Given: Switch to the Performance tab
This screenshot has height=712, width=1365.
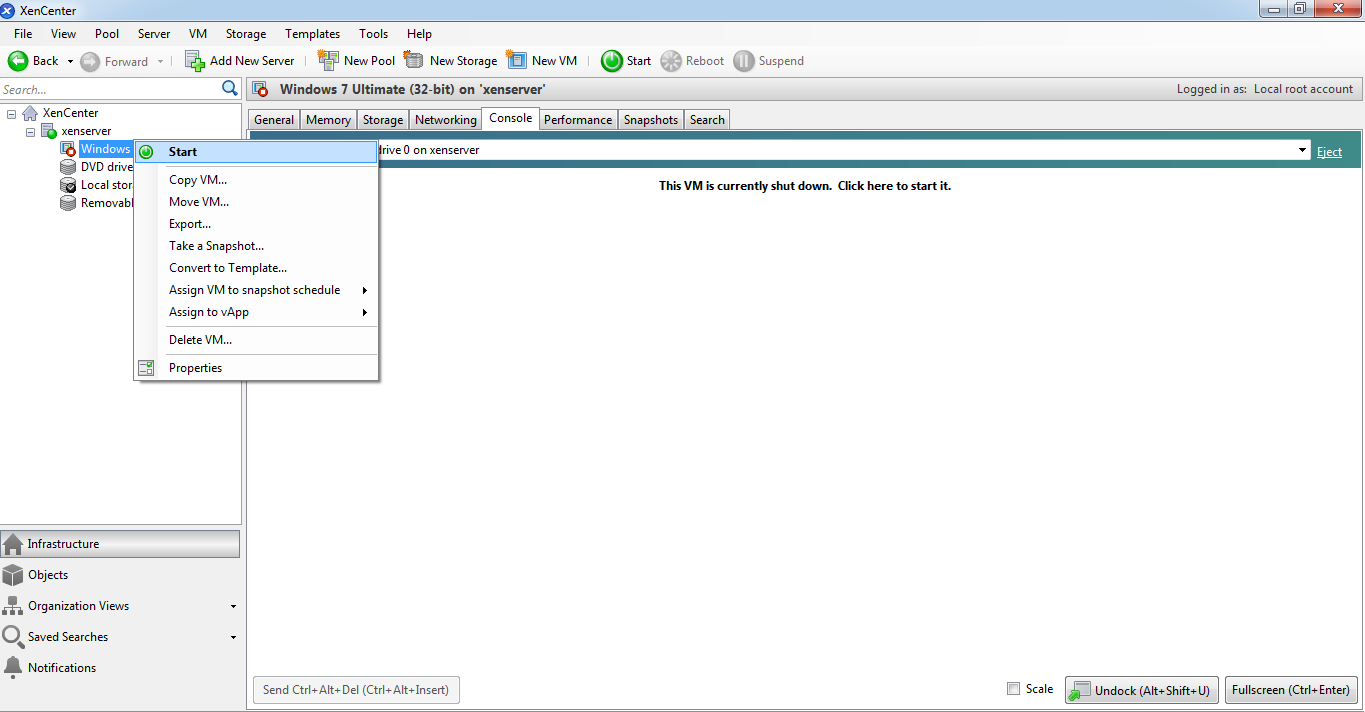Looking at the screenshot, I should [x=578, y=120].
